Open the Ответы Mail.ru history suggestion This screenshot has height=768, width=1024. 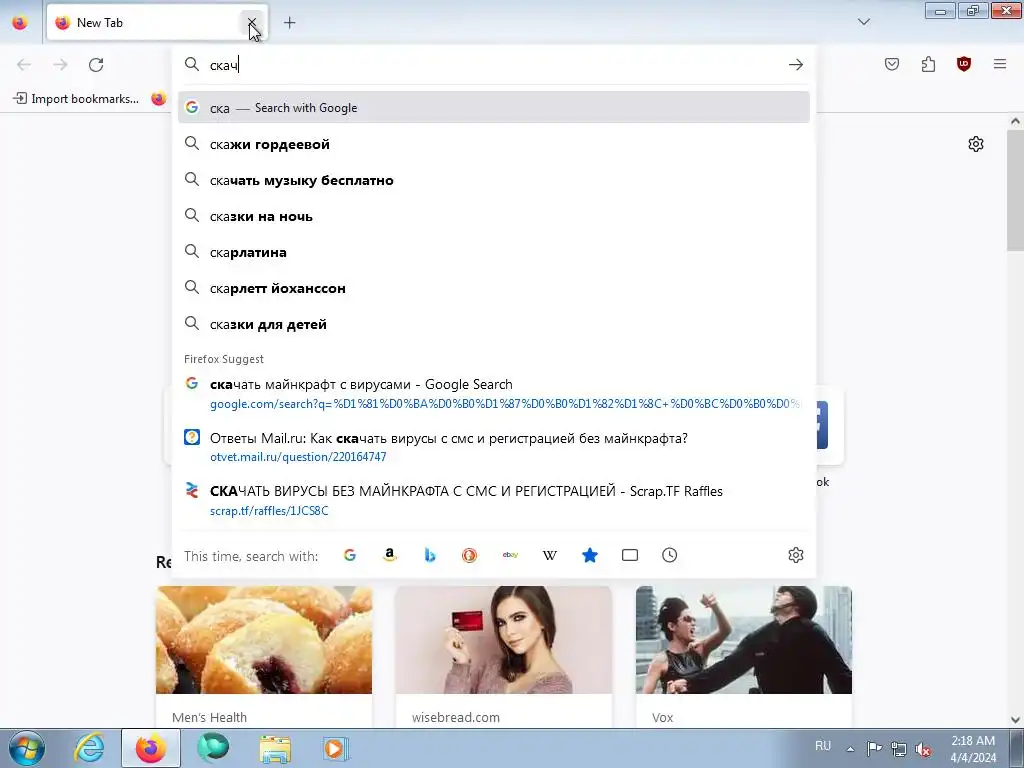pyautogui.click(x=494, y=447)
